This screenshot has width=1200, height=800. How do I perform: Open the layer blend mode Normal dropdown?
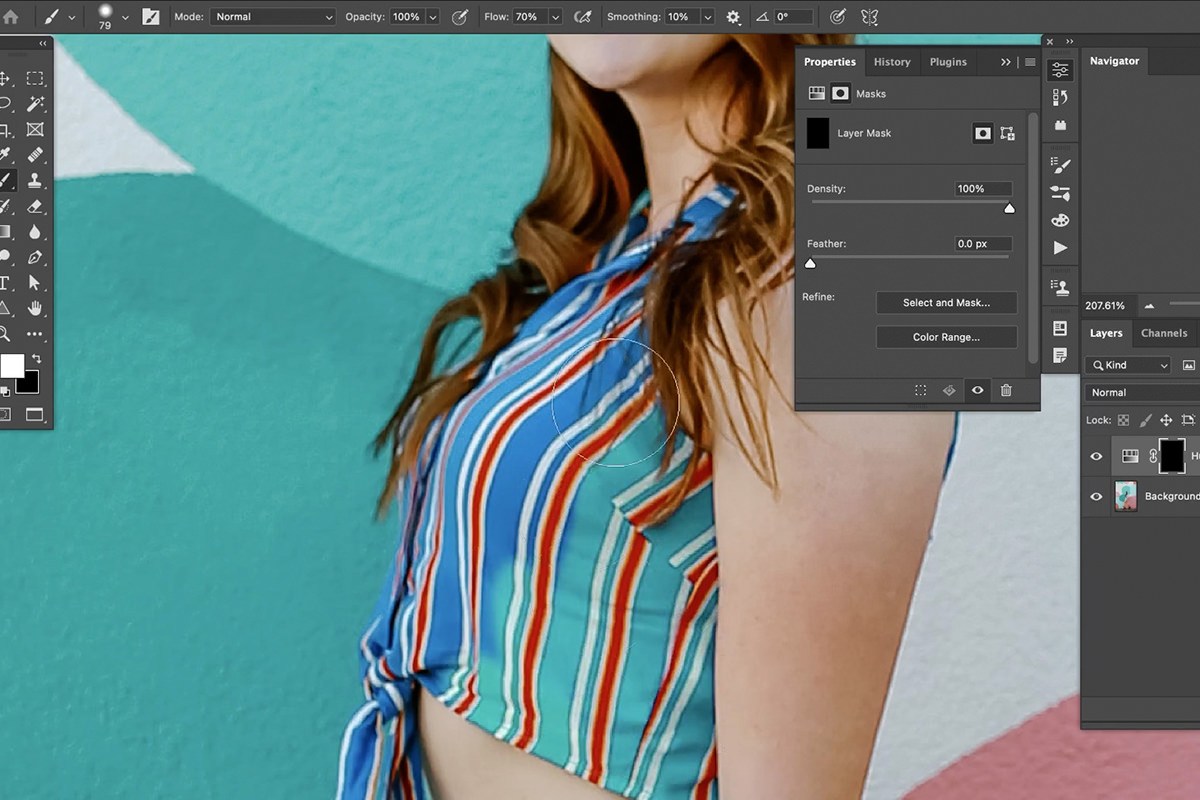click(1143, 393)
